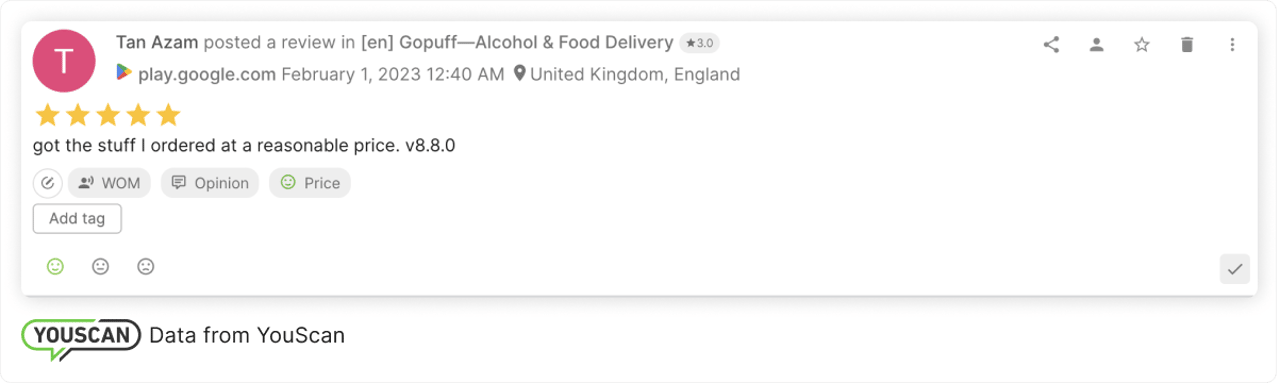Open the assign person icon
This screenshot has height=383, width=1280.
point(1097,44)
